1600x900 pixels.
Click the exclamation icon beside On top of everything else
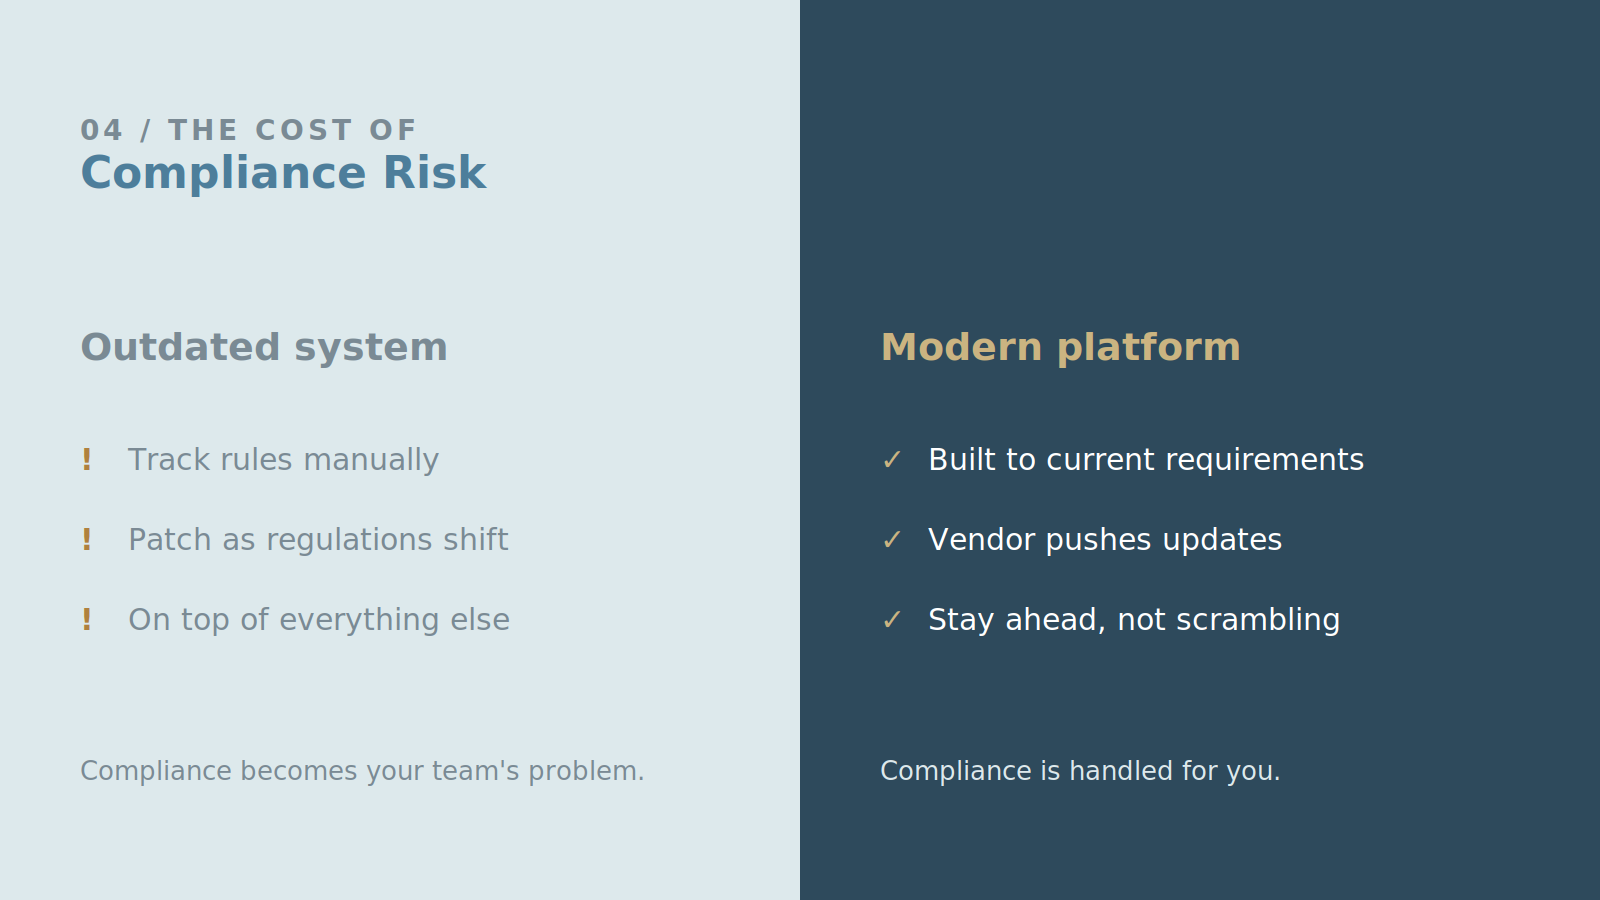coord(87,620)
